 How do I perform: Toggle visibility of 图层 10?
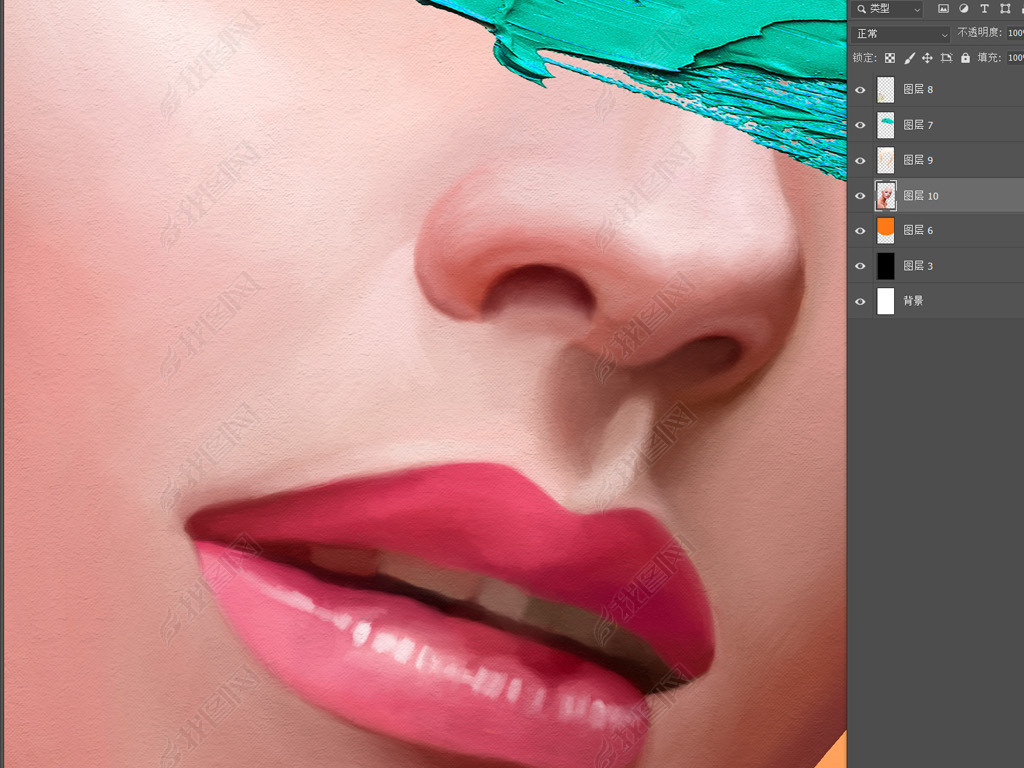[x=860, y=196]
